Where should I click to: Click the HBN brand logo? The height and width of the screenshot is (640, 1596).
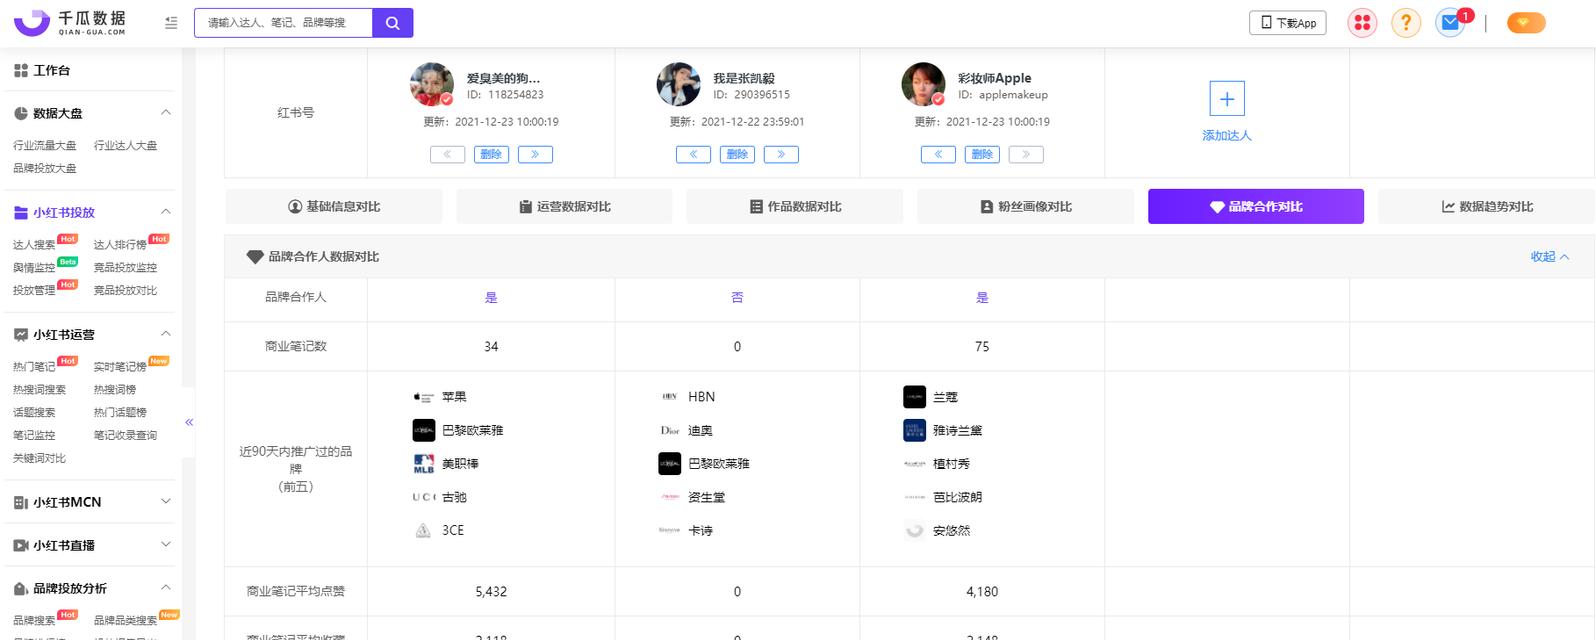[670, 397]
